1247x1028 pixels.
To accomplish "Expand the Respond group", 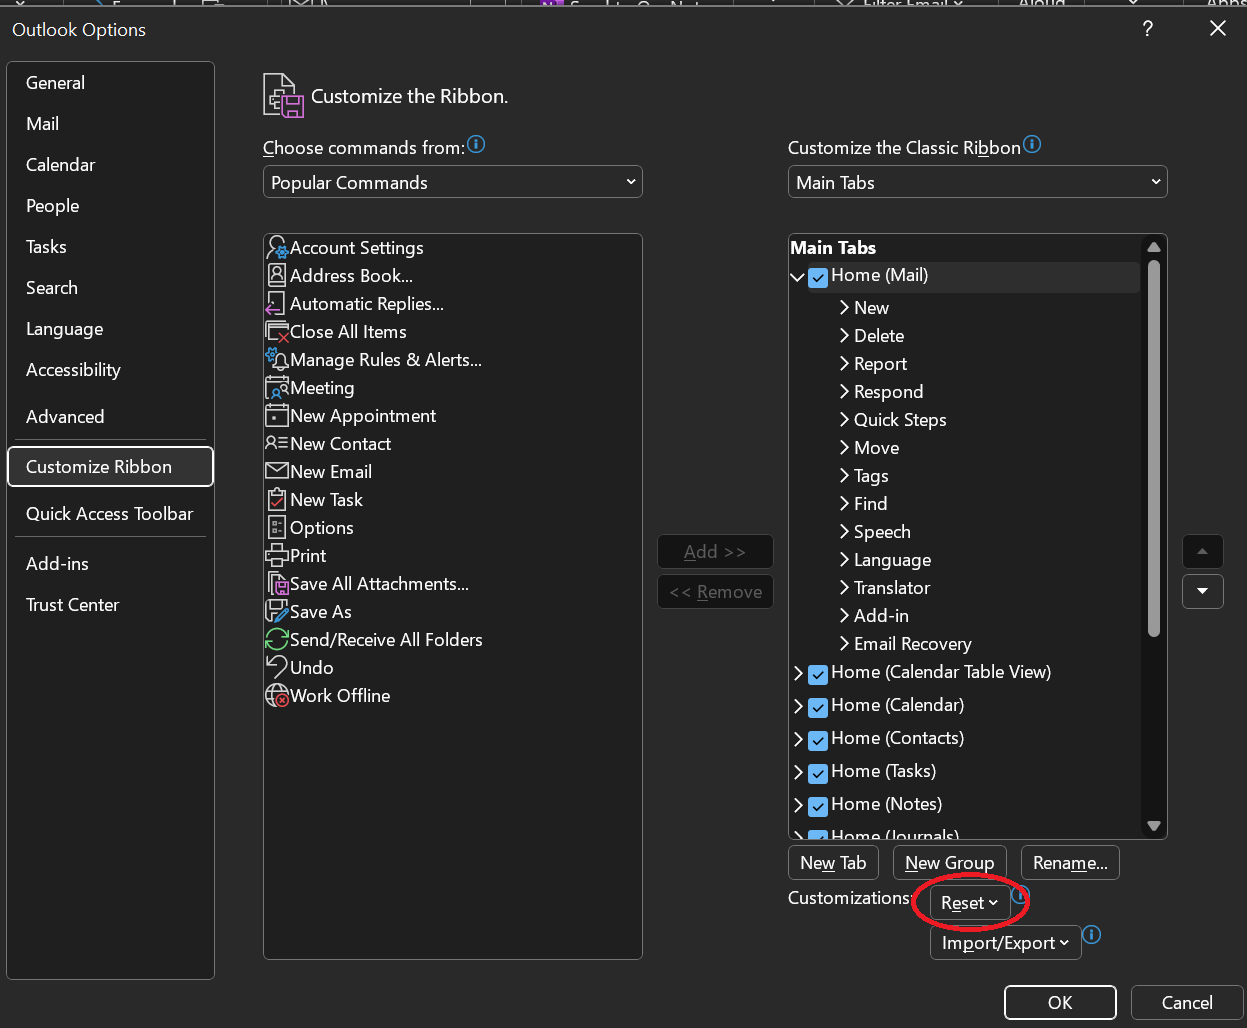I will click(x=844, y=392).
